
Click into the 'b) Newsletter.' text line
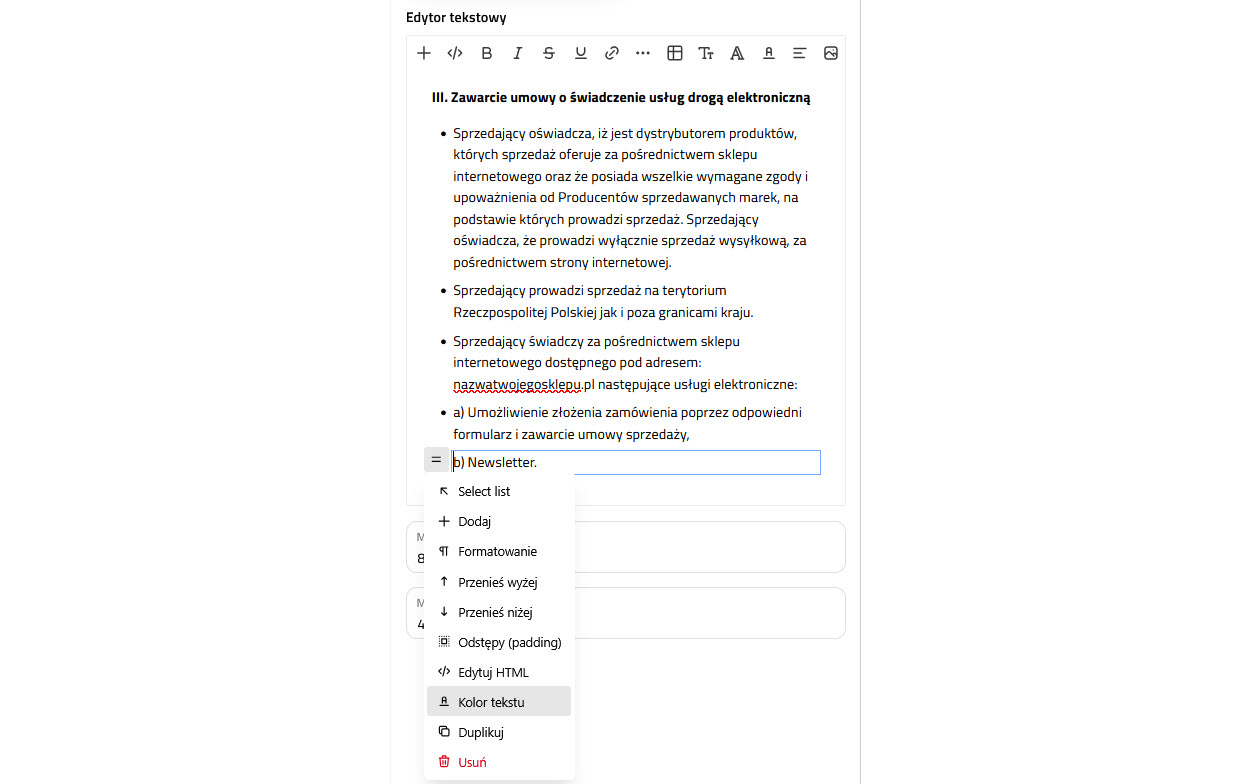pyautogui.click(x=600, y=462)
